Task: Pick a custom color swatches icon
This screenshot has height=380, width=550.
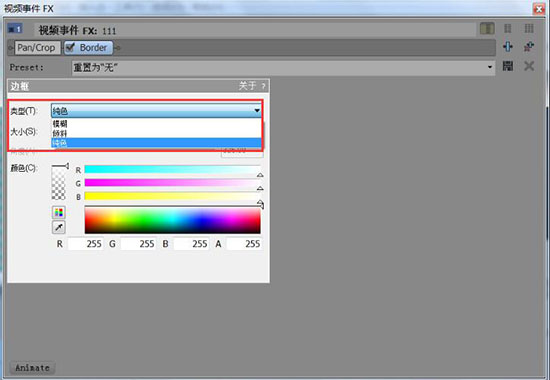Action: point(59,212)
